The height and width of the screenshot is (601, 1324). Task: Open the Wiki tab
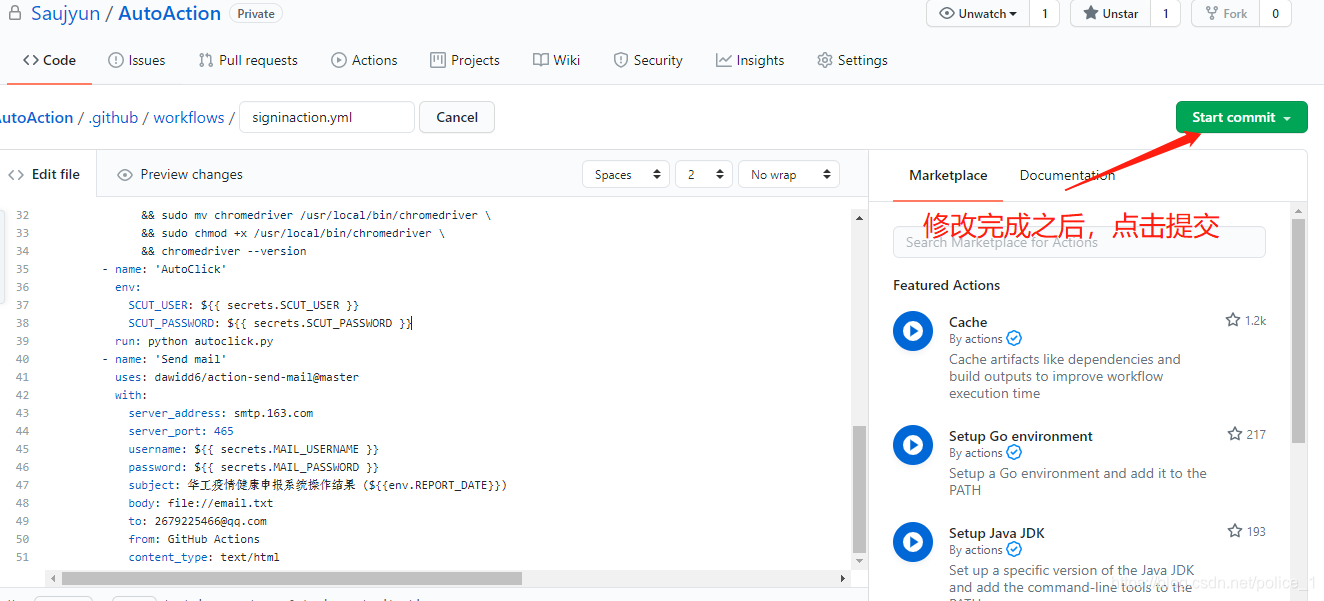tap(556, 60)
